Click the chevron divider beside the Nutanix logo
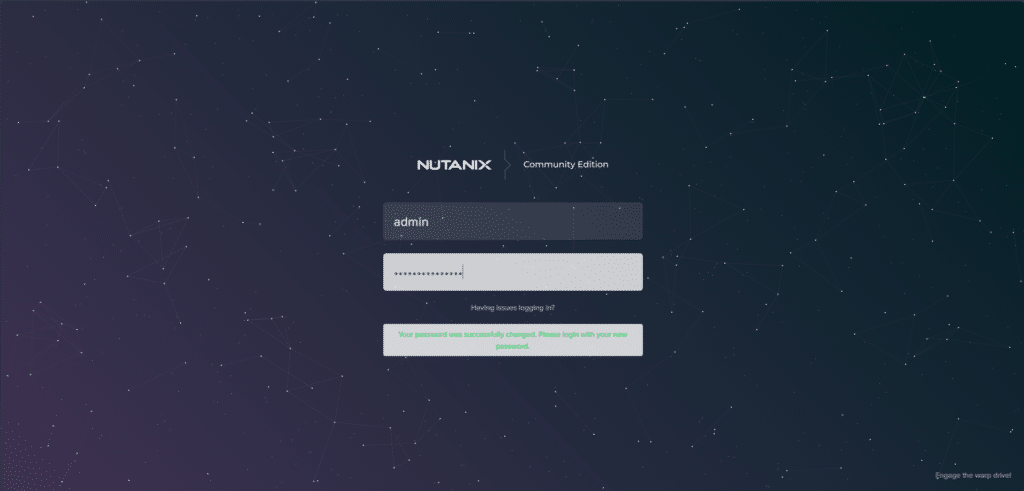The height and width of the screenshot is (491, 1024). tap(507, 165)
